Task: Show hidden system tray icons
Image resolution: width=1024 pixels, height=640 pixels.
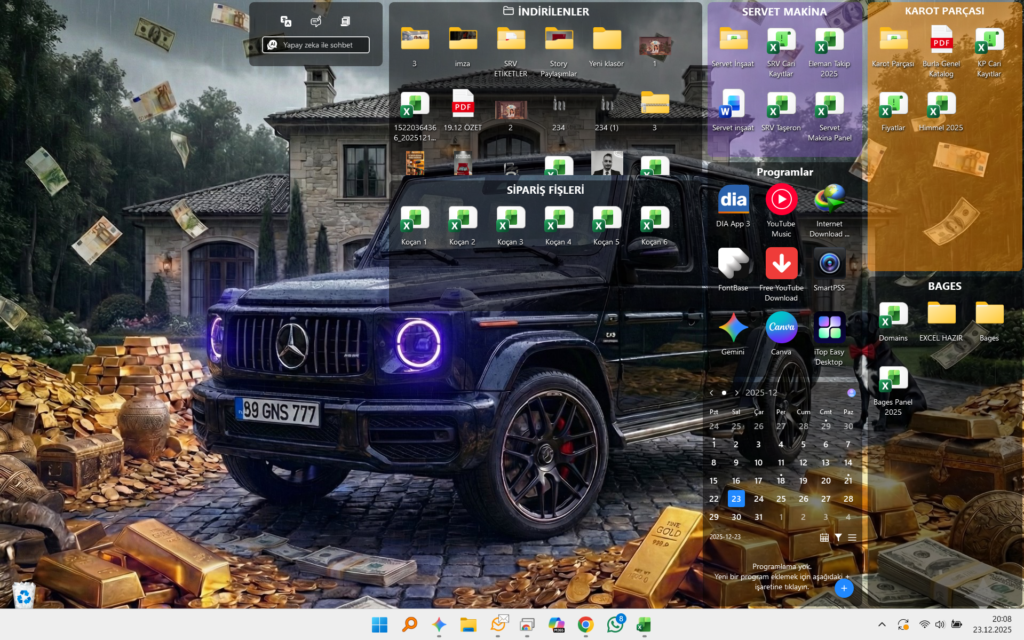Action: tap(881, 624)
